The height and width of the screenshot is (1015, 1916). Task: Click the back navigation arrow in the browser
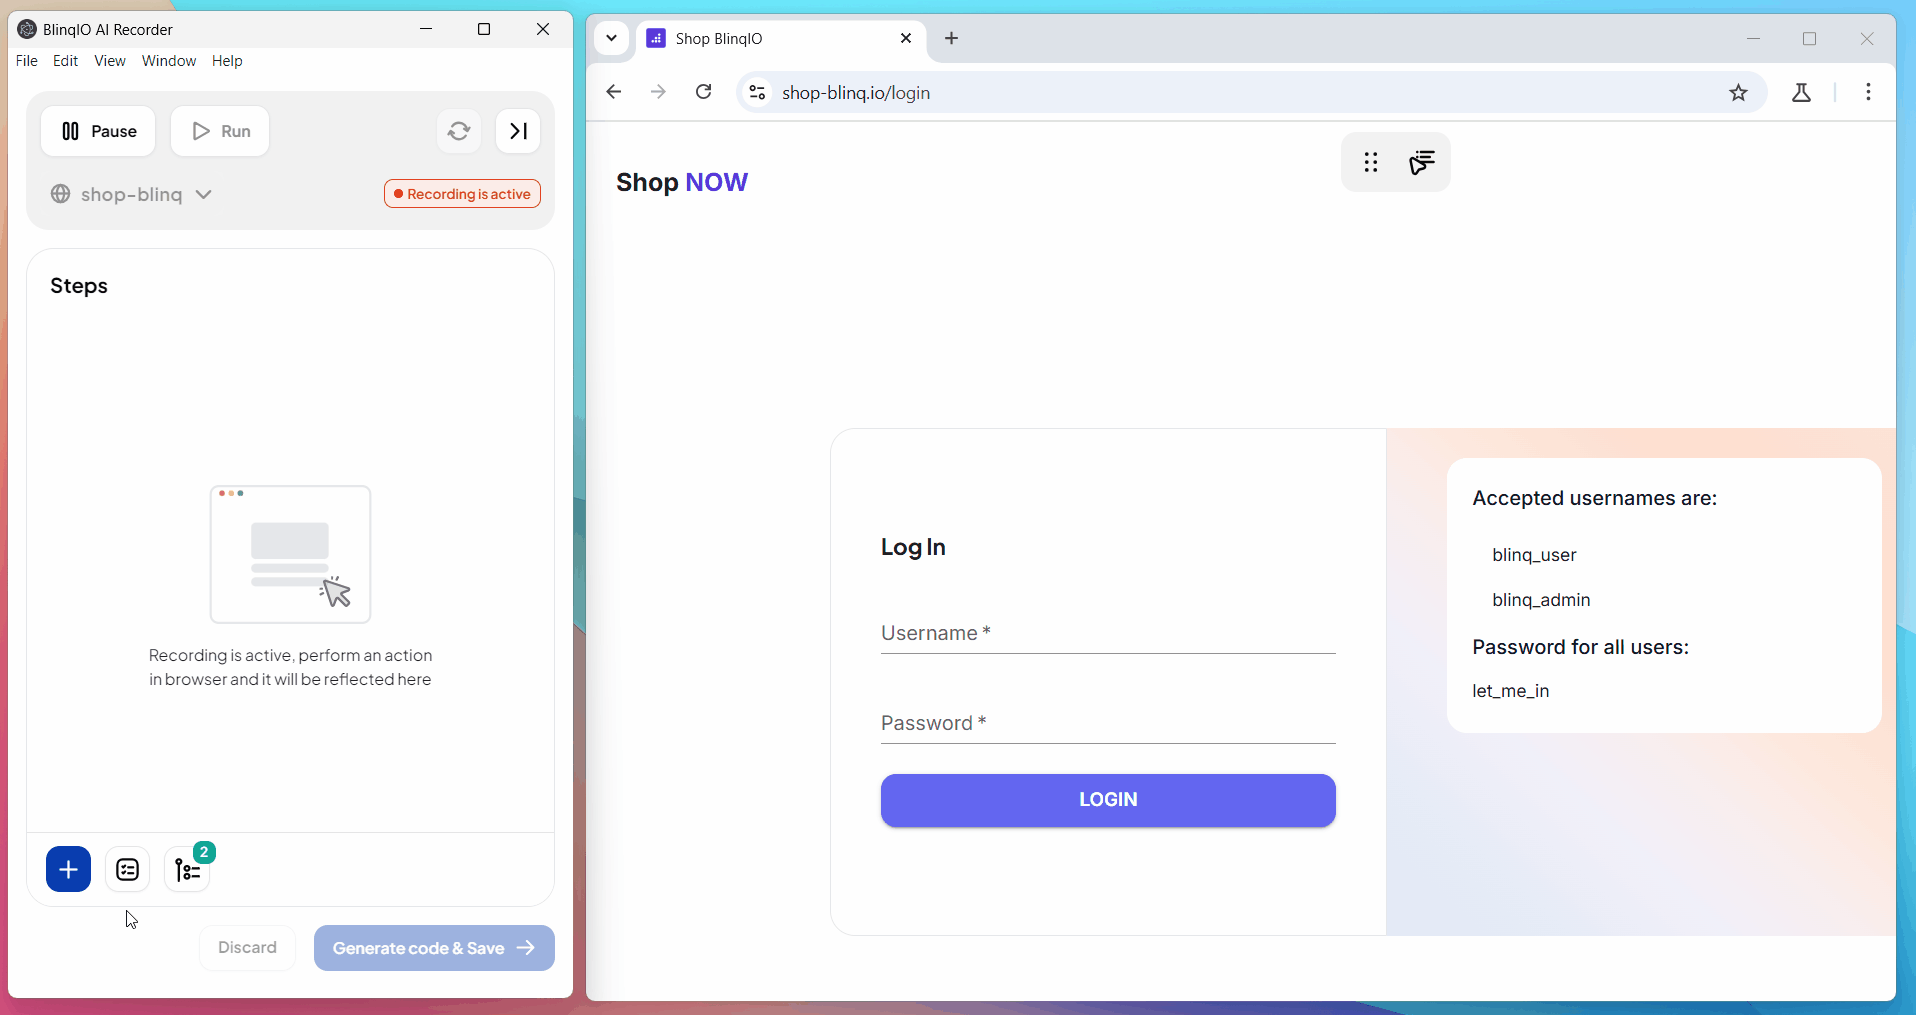coord(613,92)
